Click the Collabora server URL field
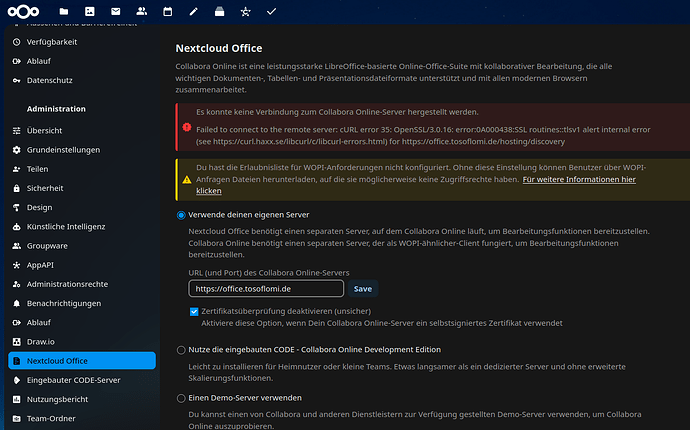Screen dimensions: 690x430 [x=266, y=289]
